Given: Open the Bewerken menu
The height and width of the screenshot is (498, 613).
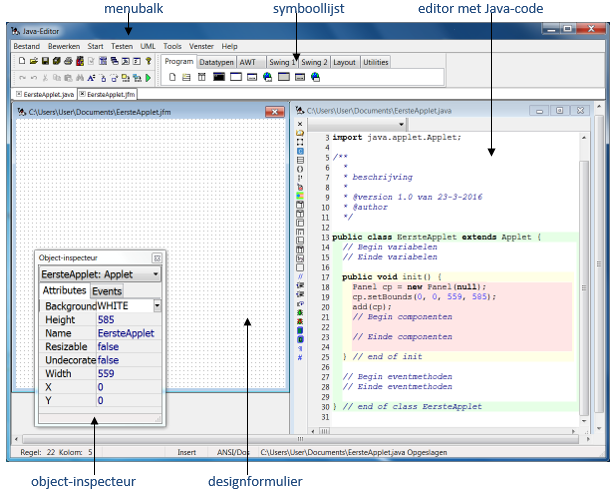Looking at the screenshot, I should click(x=63, y=46).
